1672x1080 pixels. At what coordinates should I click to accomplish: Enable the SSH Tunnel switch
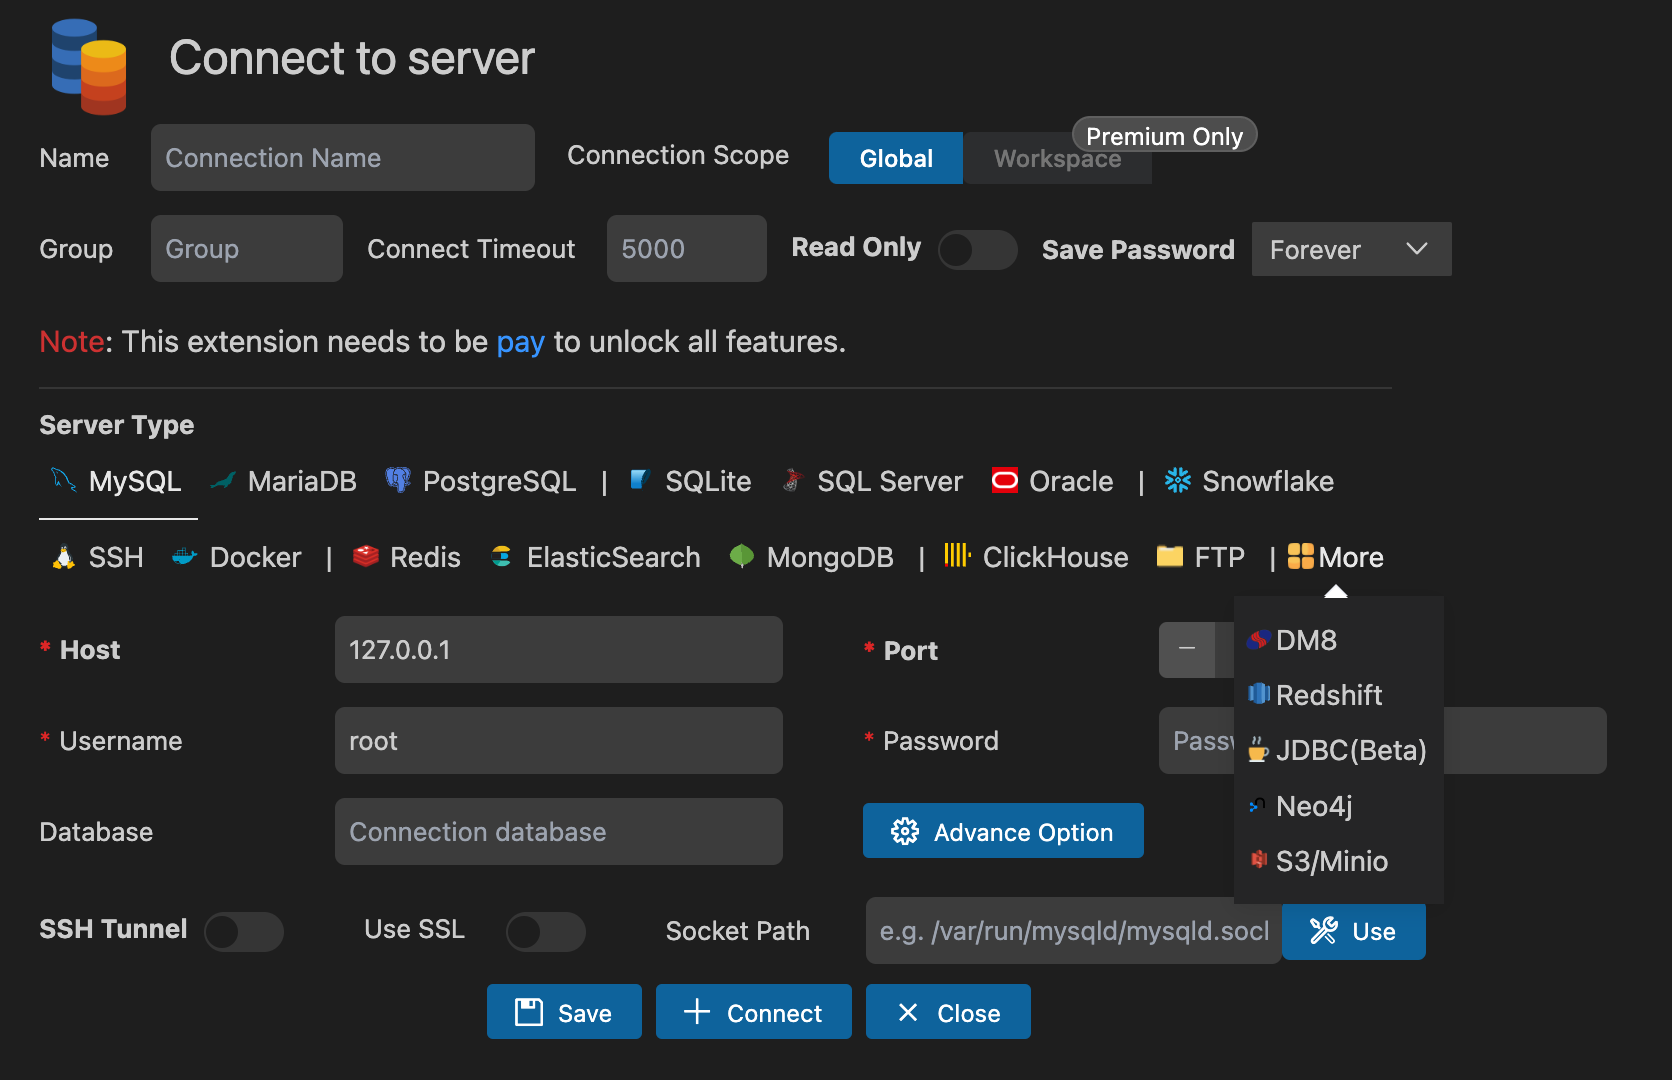click(244, 932)
